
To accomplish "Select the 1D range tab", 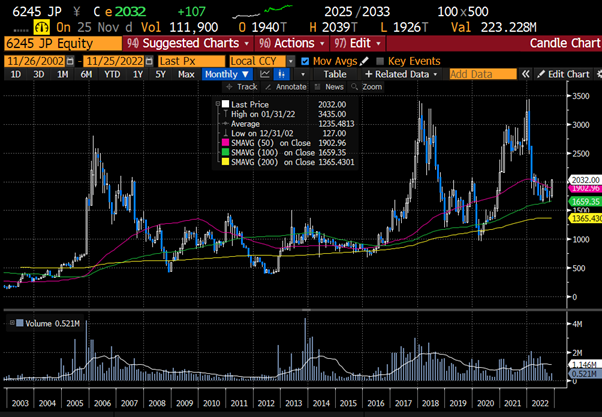I will (x=15, y=74).
